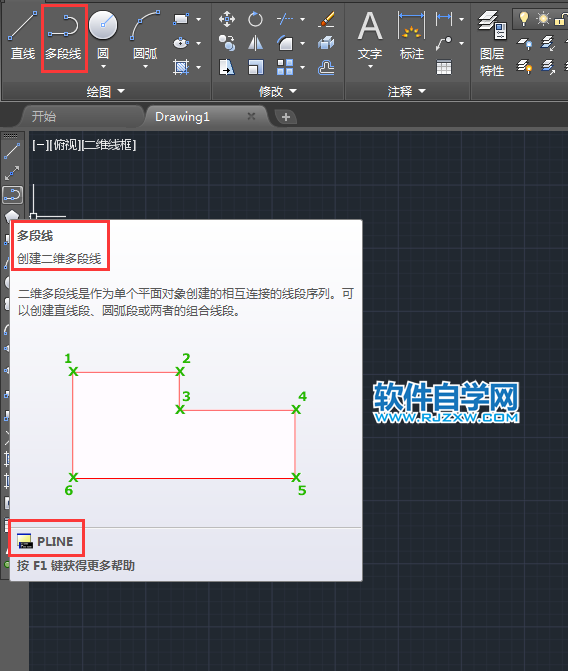
Task: Click the Polygon tool in the left vertical toolbar
Action: [x=12, y=215]
